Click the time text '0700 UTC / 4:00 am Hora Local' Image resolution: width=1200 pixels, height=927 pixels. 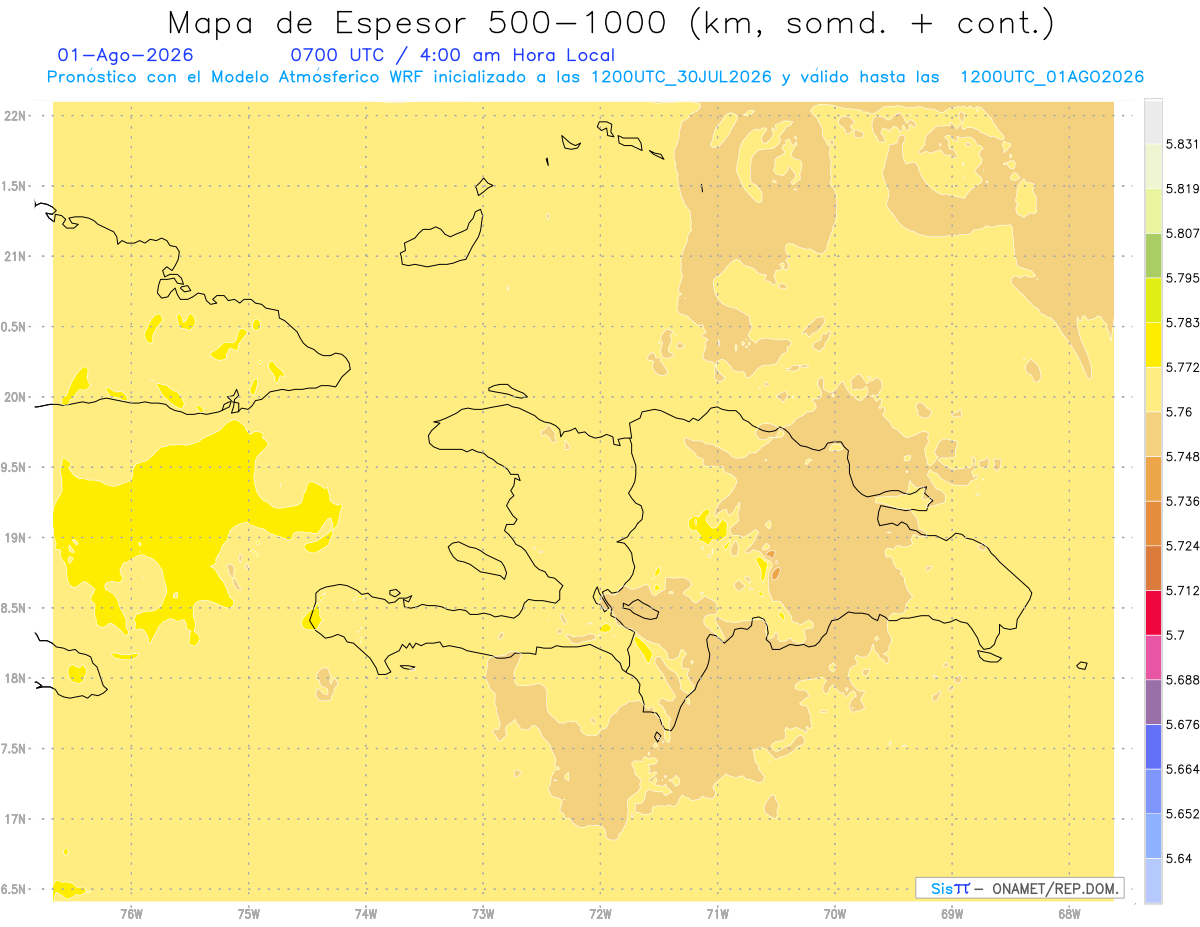click(452, 55)
